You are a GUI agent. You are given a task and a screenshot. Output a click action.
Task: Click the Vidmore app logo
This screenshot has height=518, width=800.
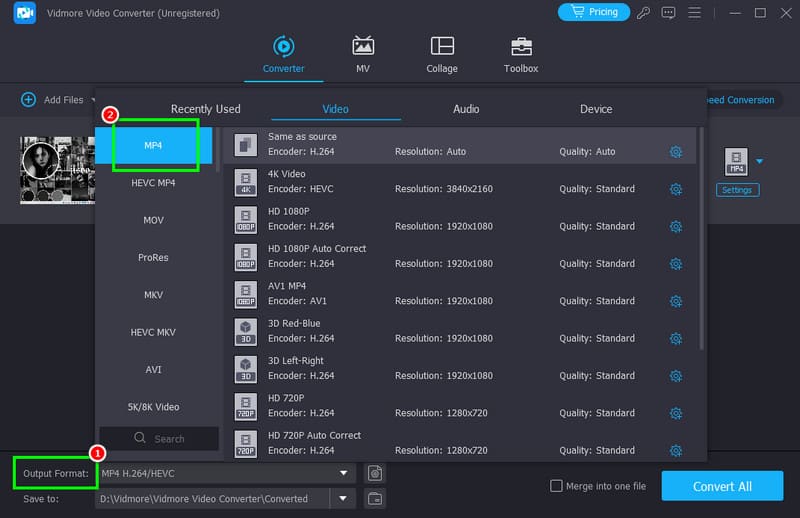click(24, 13)
